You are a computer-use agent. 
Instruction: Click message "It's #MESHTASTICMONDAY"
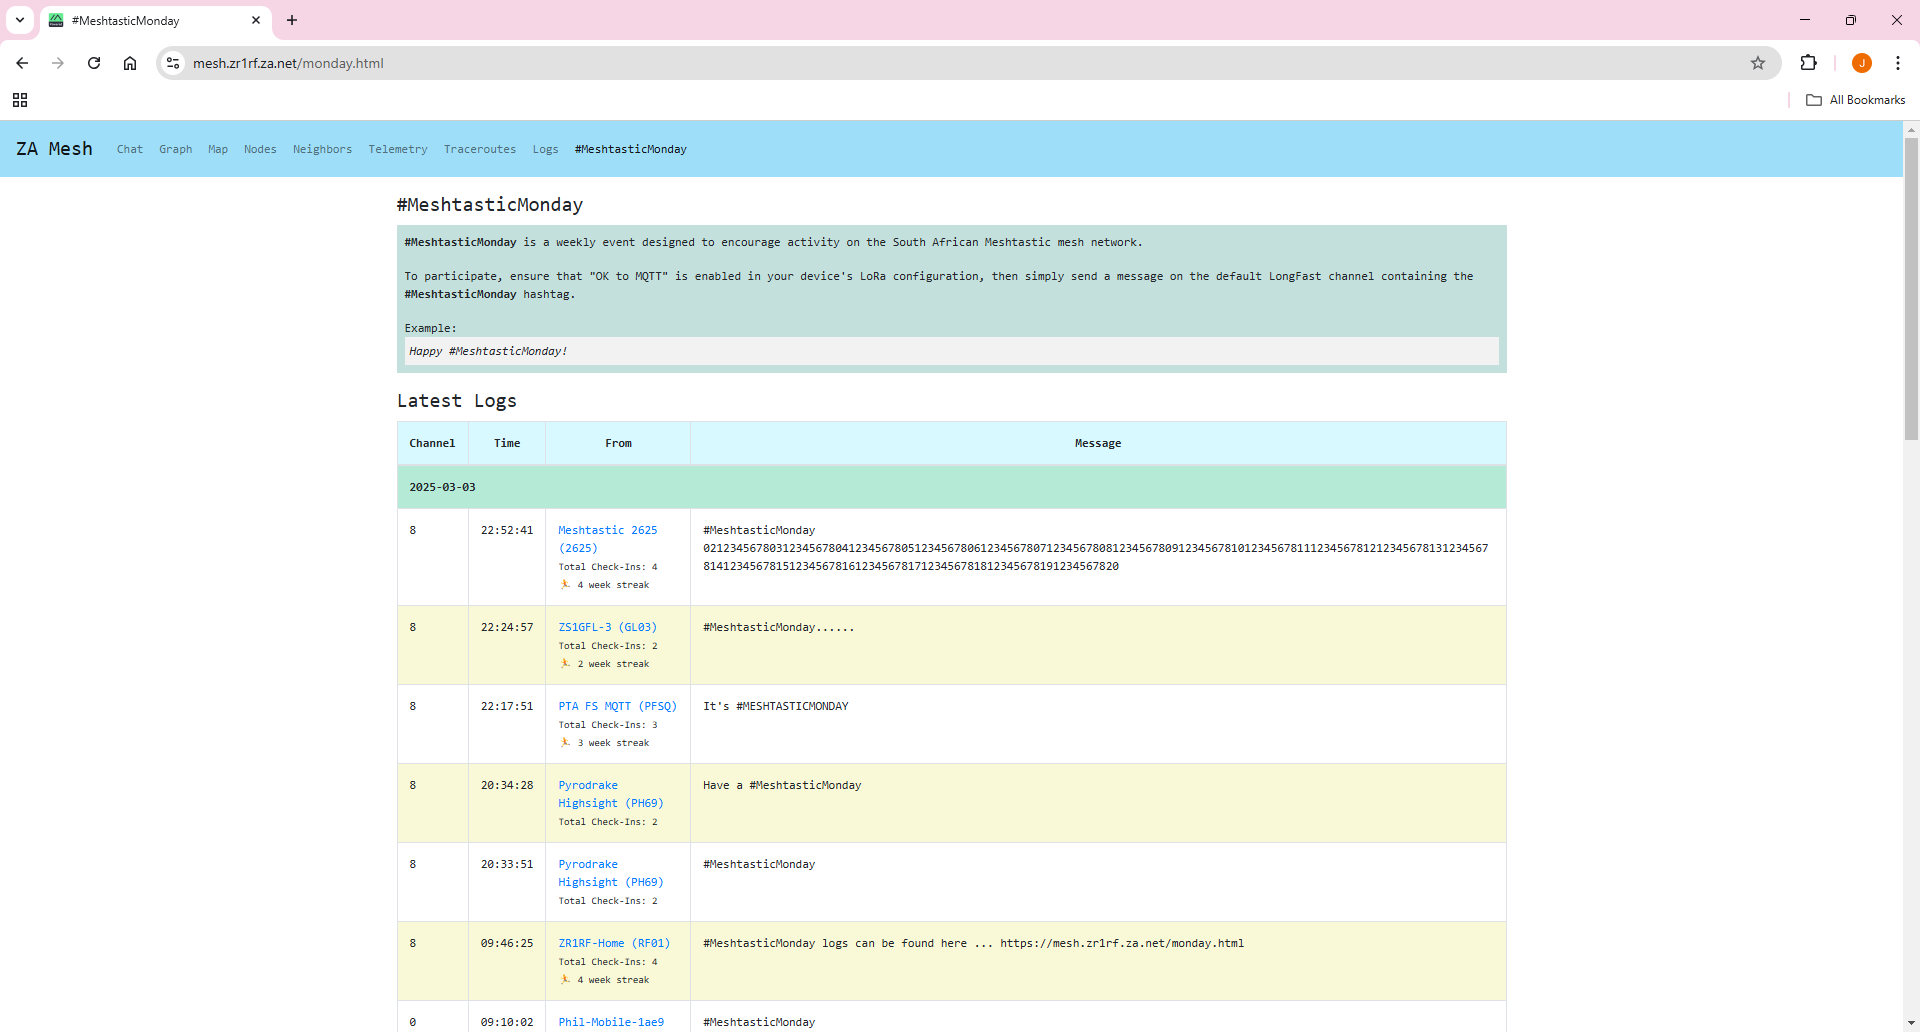click(776, 706)
